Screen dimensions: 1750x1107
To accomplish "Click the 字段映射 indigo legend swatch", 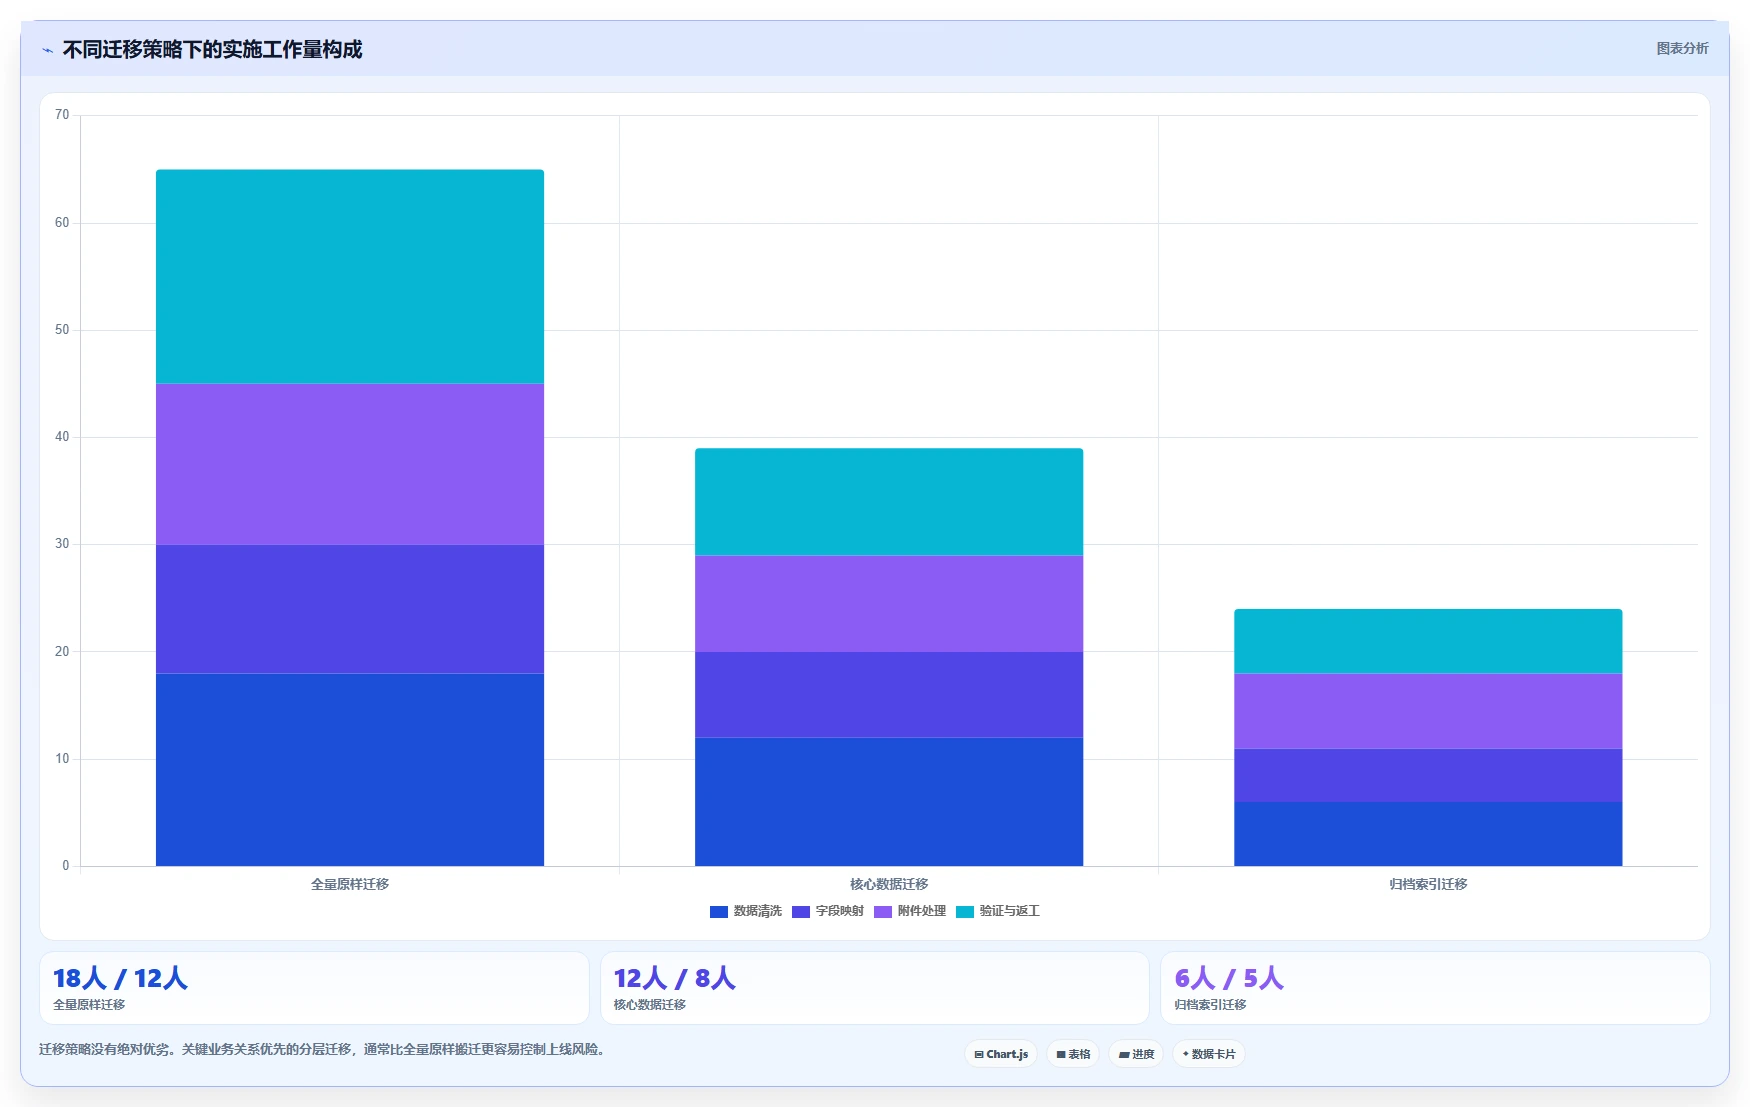I will point(800,911).
